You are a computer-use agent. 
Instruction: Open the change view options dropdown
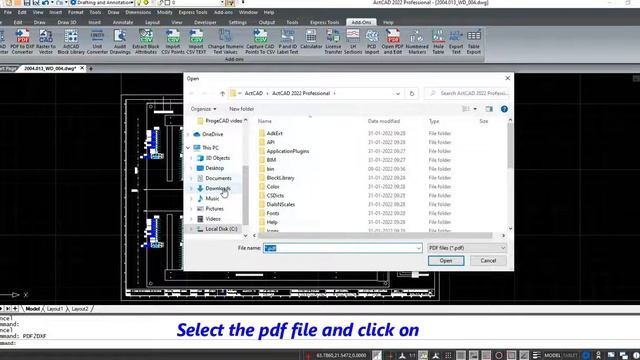[x=475, y=109]
